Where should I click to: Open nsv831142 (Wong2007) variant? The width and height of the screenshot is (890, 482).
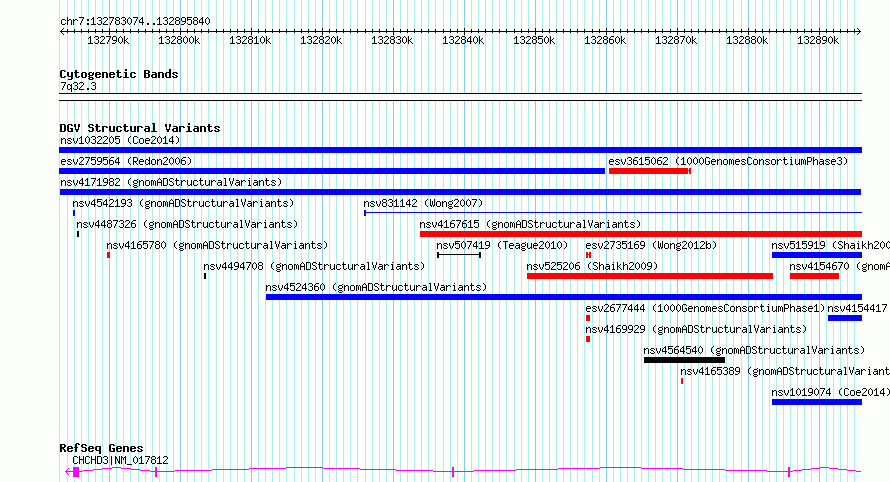tap(423, 203)
